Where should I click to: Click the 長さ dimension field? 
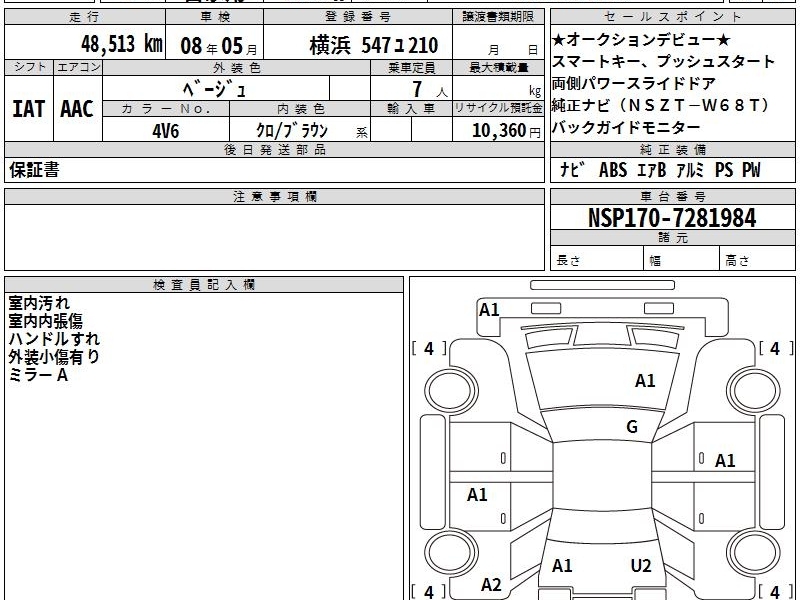click(x=597, y=260)
